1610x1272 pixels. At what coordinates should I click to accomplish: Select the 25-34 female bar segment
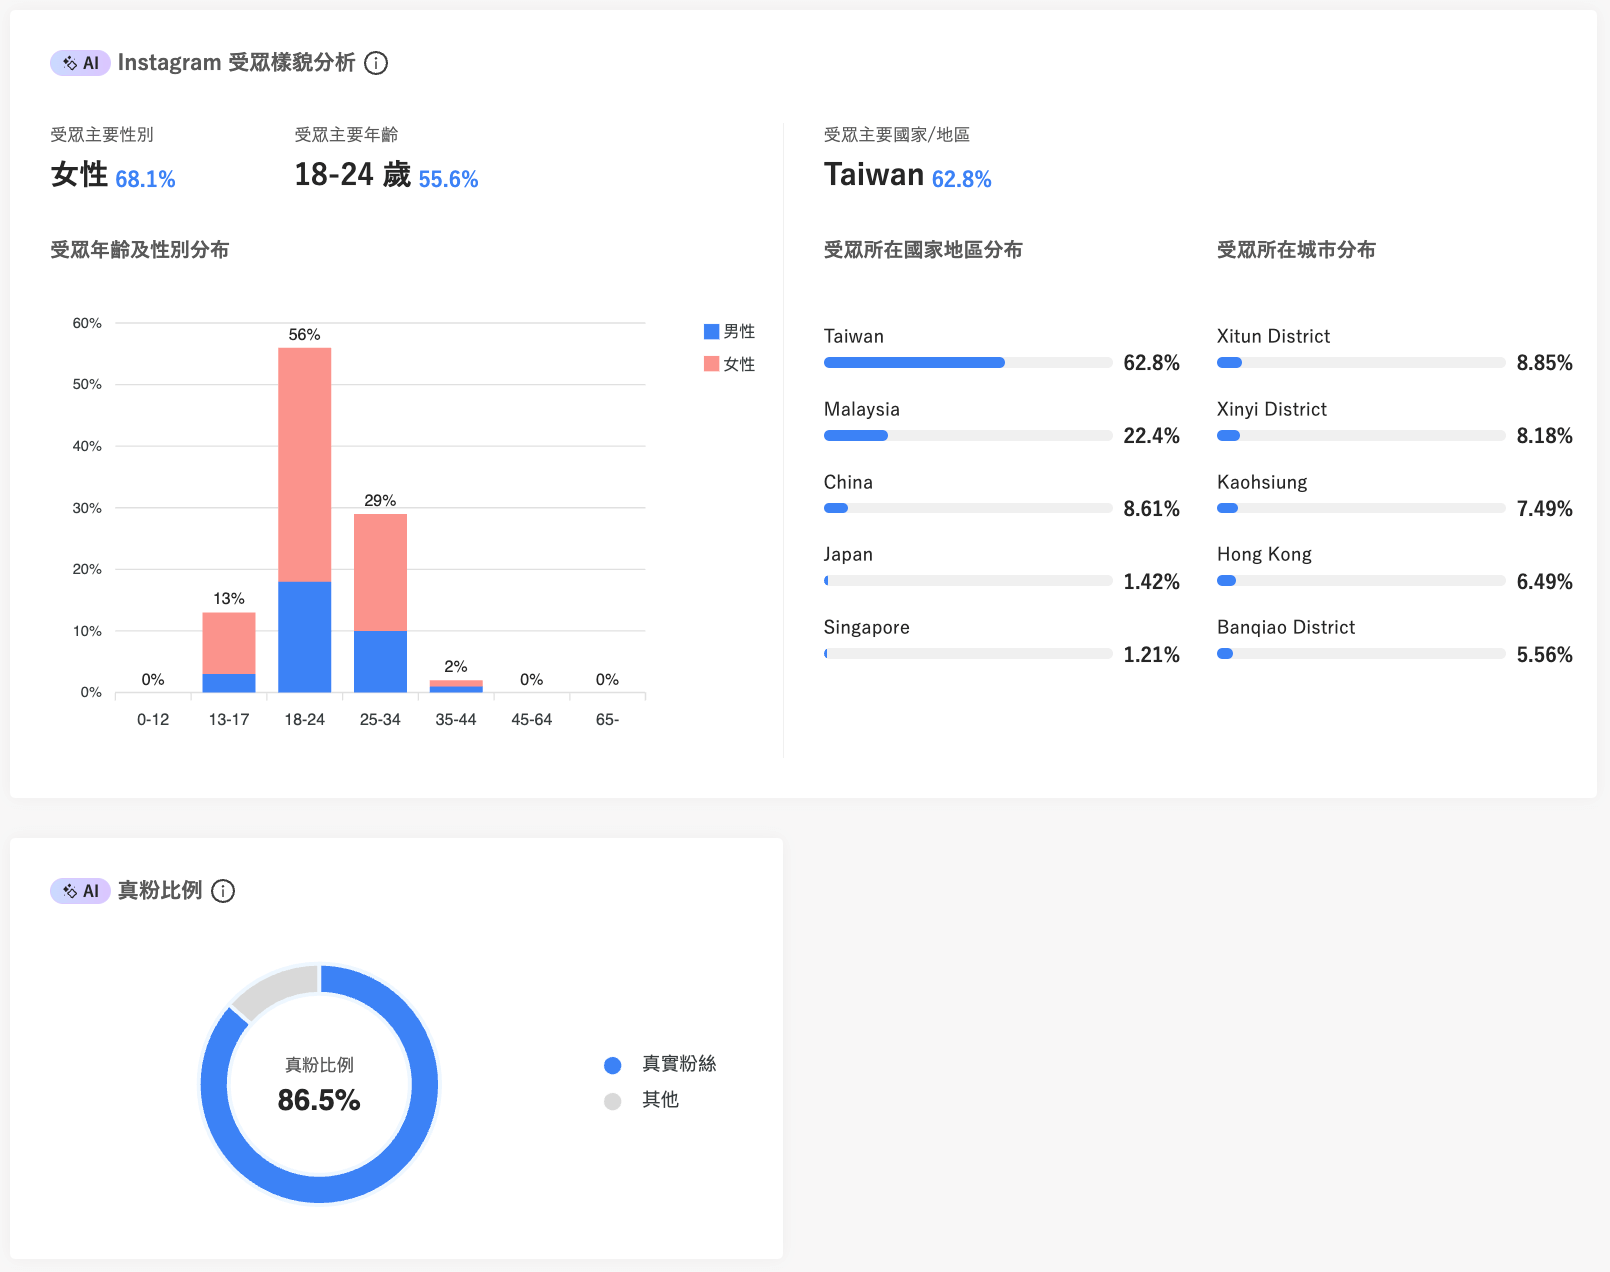(380, 572)
